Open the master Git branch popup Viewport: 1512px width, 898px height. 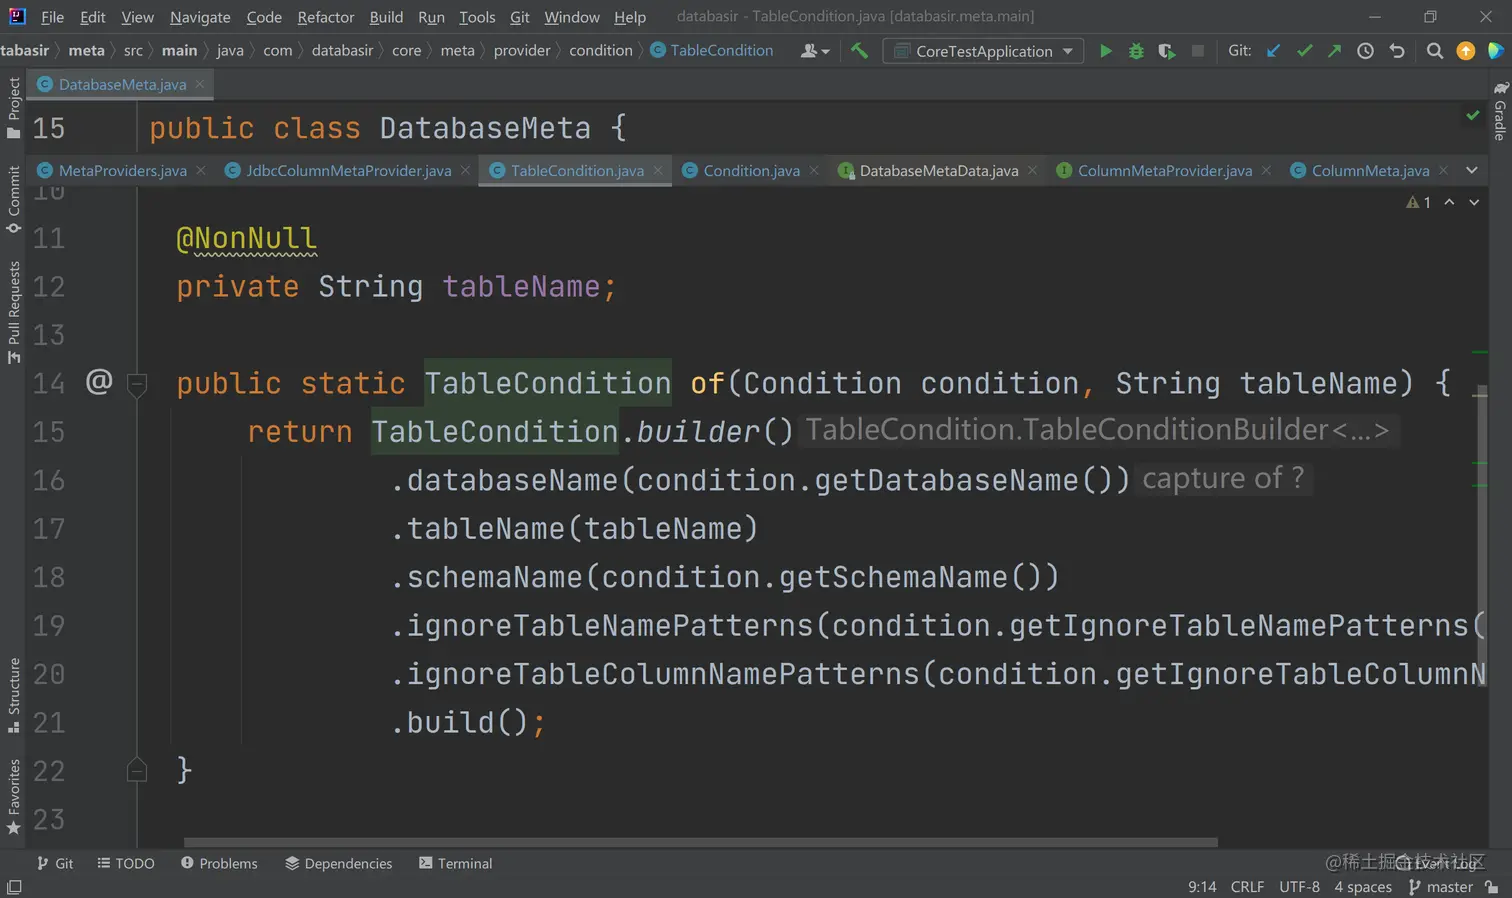click(1441, 887)
